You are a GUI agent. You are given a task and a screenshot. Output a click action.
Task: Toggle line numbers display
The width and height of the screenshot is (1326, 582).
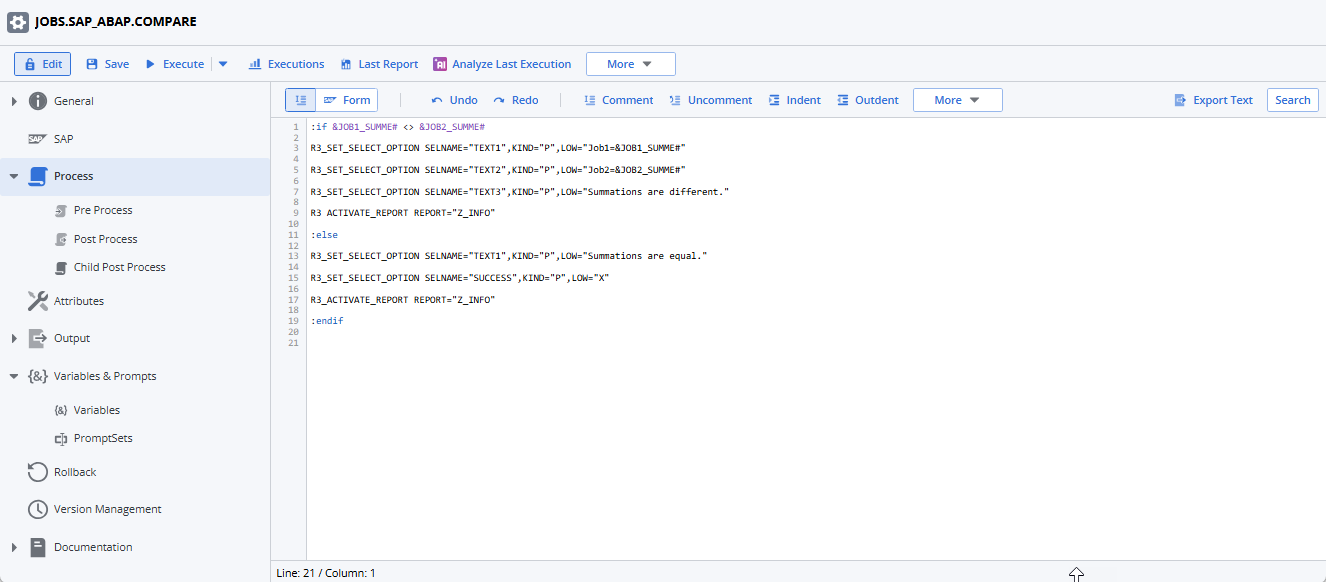coord(300,99)
